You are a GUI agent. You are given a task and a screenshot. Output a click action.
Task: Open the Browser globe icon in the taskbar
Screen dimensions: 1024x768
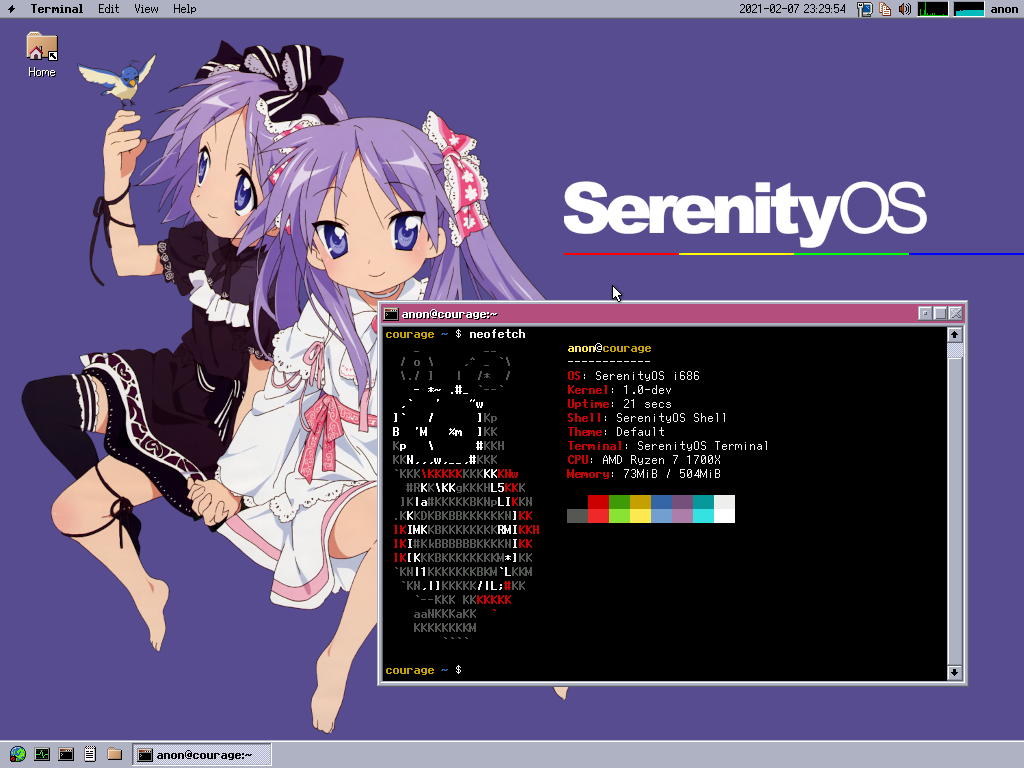pos(18,754)
